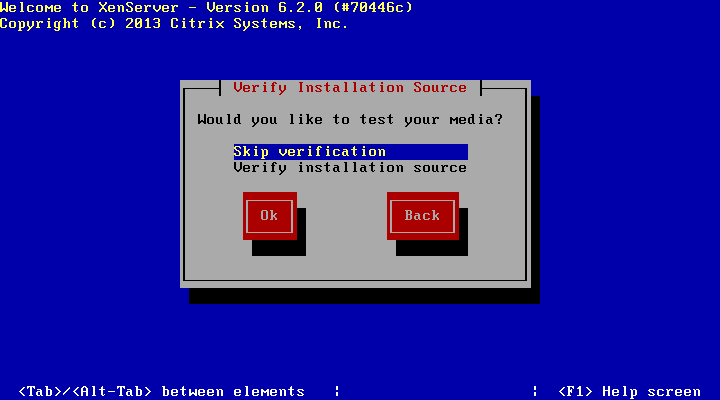
Task: Click the right footer separator near F1
Action: point(535,391)
